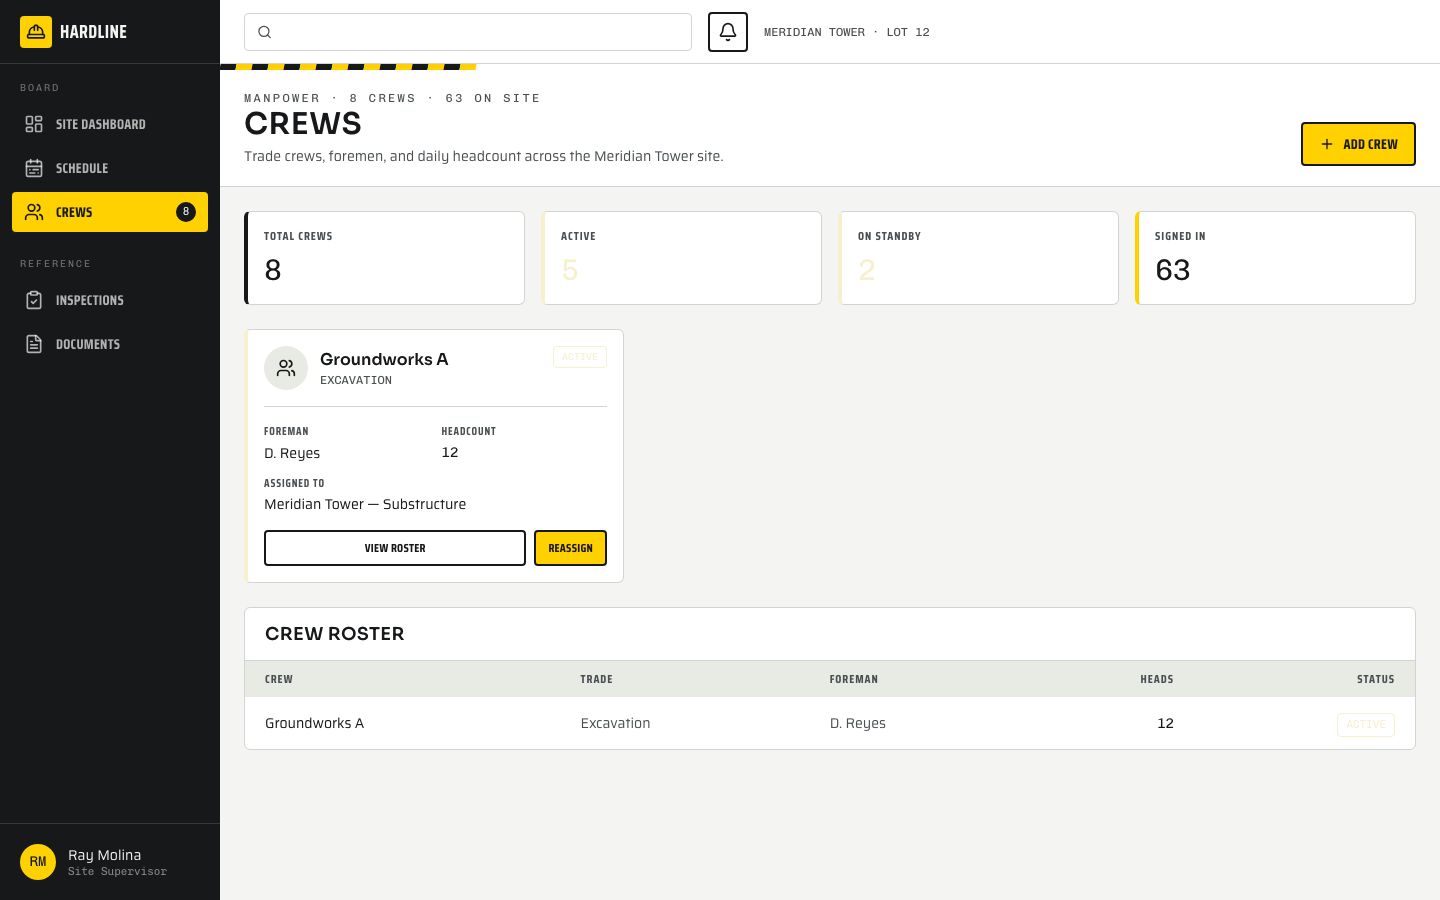This screenshot has width=1440, height=900.
Task: Click the heads value 12 in roster table
Action: 1165,723
